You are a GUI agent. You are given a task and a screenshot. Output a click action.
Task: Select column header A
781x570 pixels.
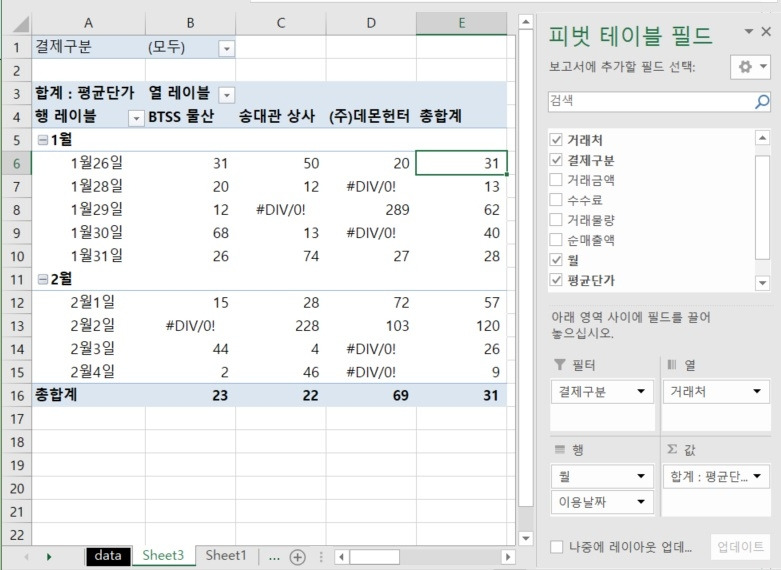click(89, 23)
